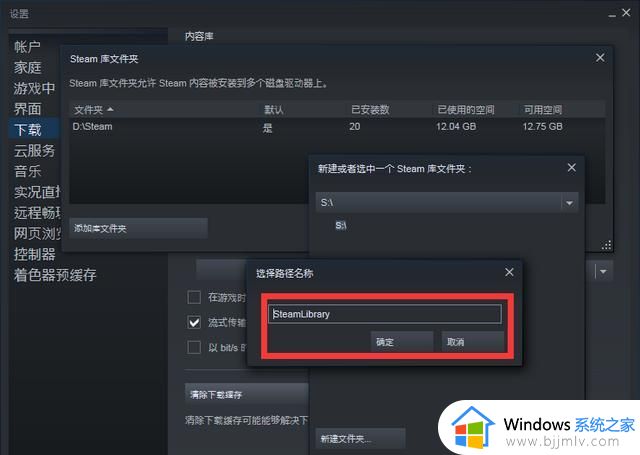640x455 pixels.
Task: Sort by the 文件夹 column header
Action: tap(94, 110)
